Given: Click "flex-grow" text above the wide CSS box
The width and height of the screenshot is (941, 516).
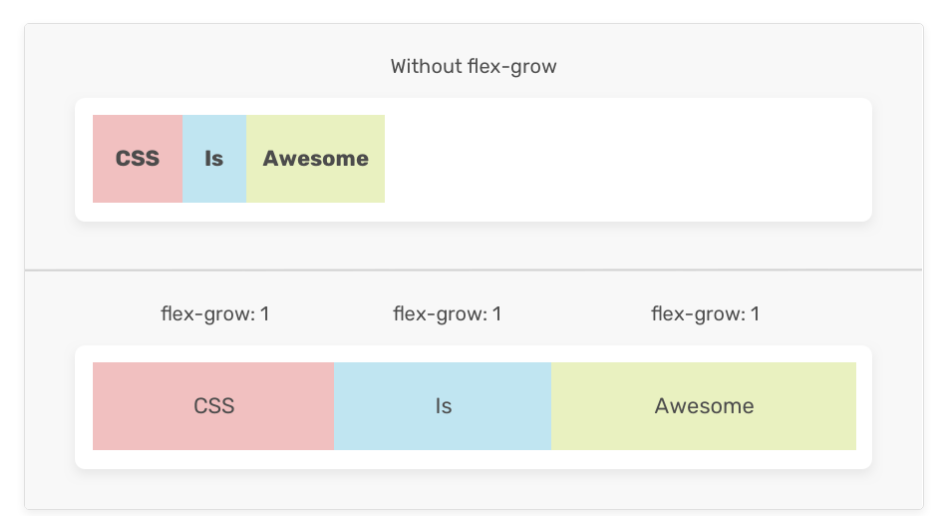Looking at the screenshot, I should [x=206, y=315].
